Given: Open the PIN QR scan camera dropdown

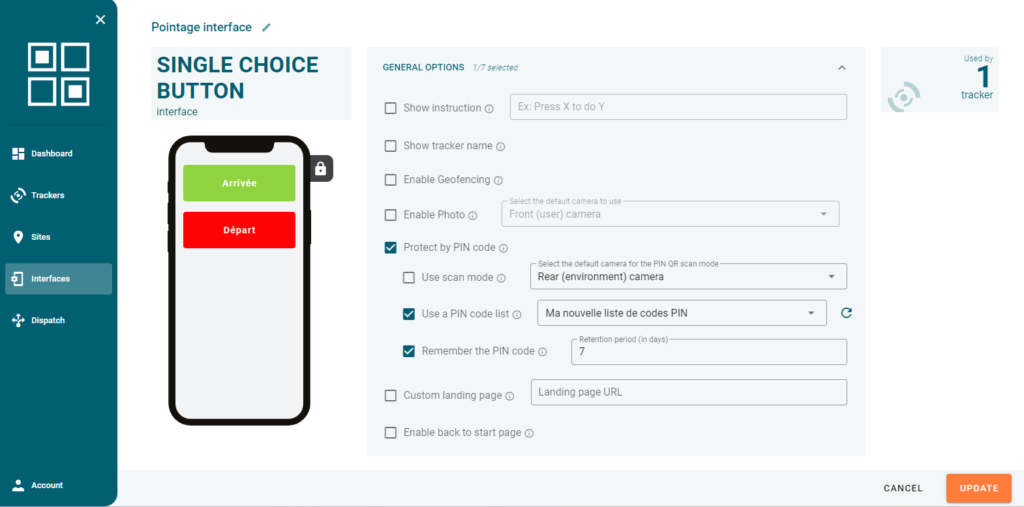Looking at the screenshot, I should [x=688, y=276].
